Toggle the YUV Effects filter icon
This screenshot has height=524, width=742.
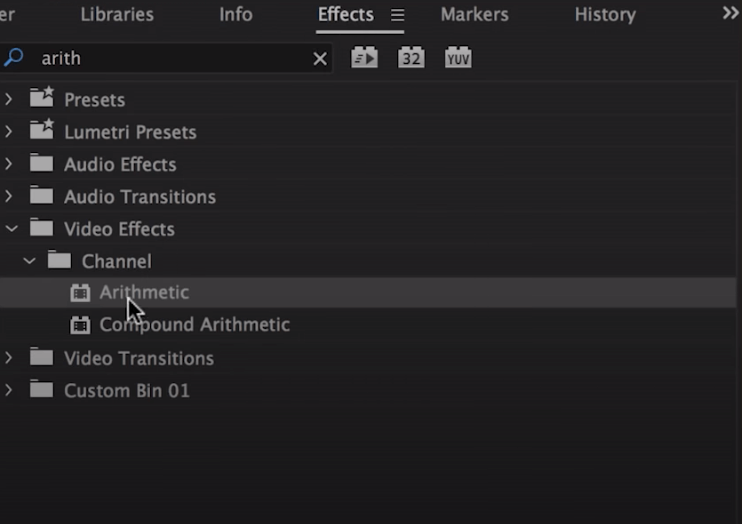(x=458, y=58)
